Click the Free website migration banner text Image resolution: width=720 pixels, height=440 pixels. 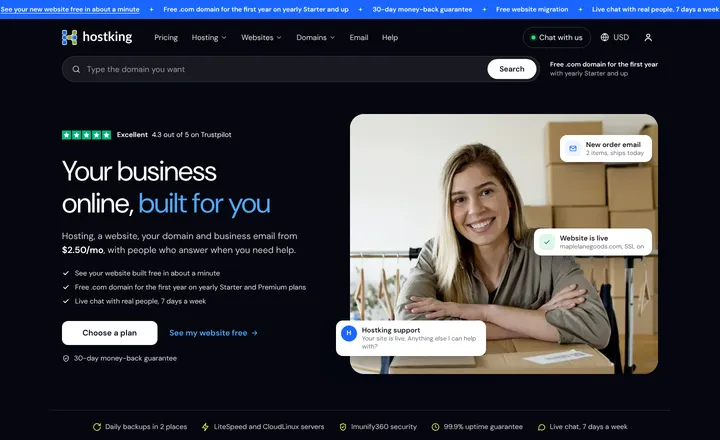[532, 9]
